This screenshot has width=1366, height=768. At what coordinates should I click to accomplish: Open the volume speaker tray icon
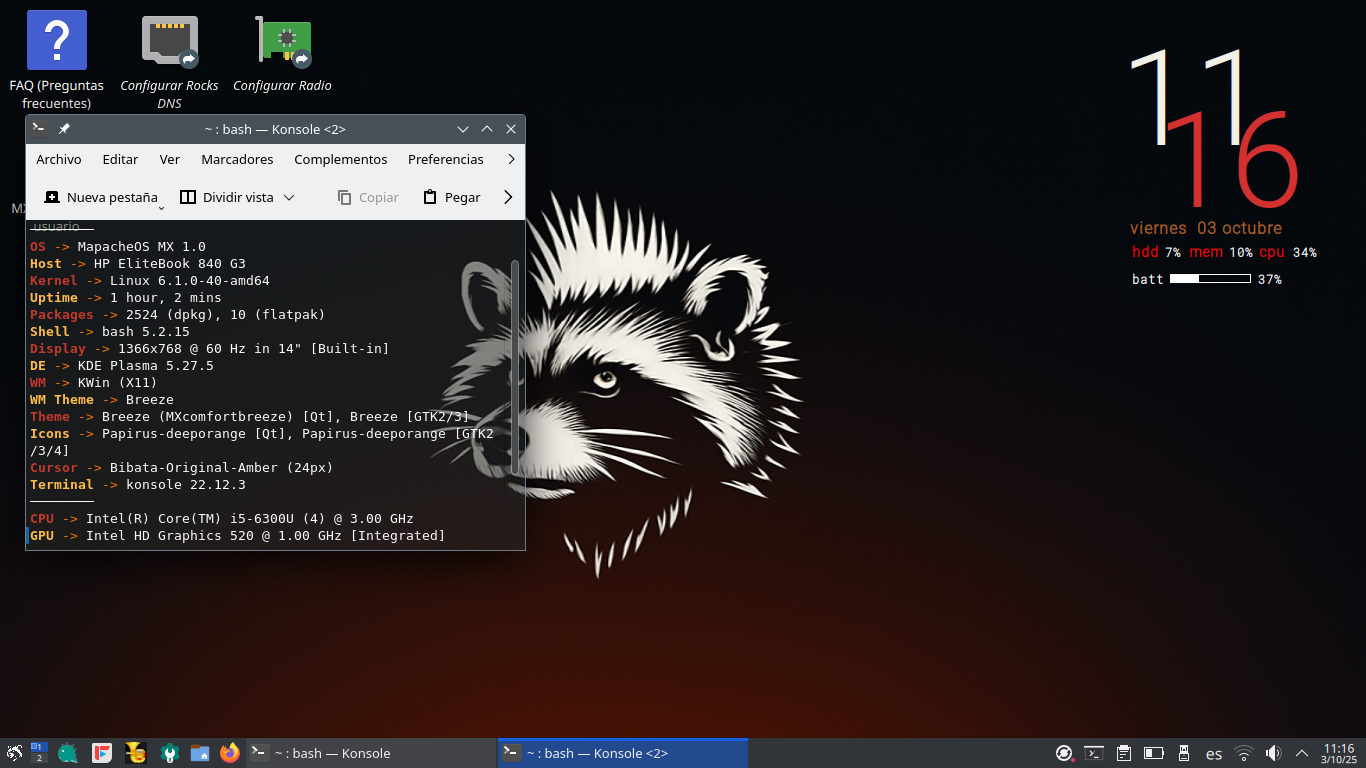(1273, 753)
